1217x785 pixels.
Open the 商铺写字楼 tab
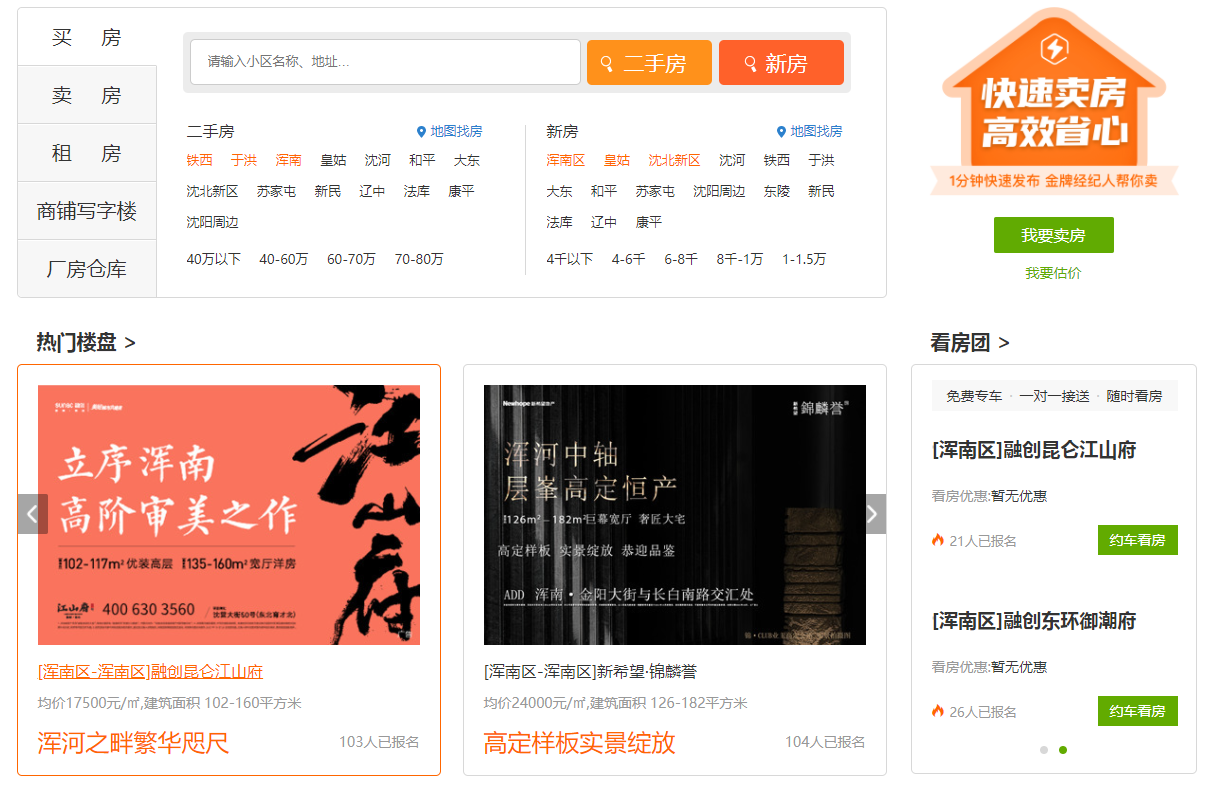pos(87,211)
